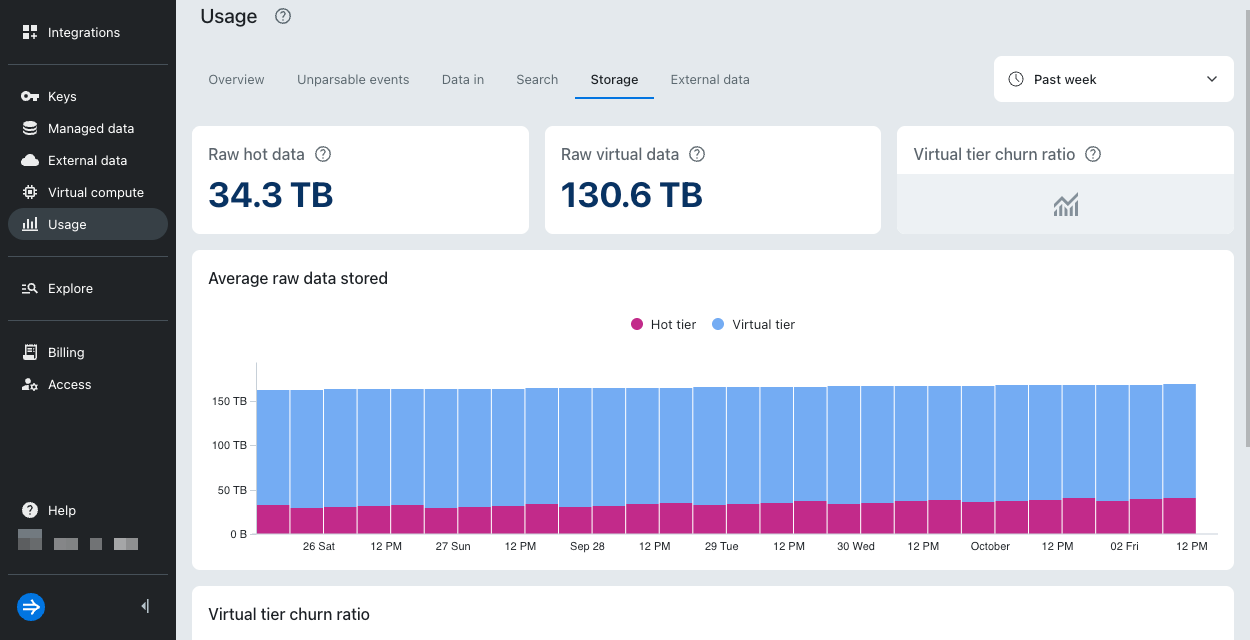
Task: Open Help from the sidebar
Action: 88,510
